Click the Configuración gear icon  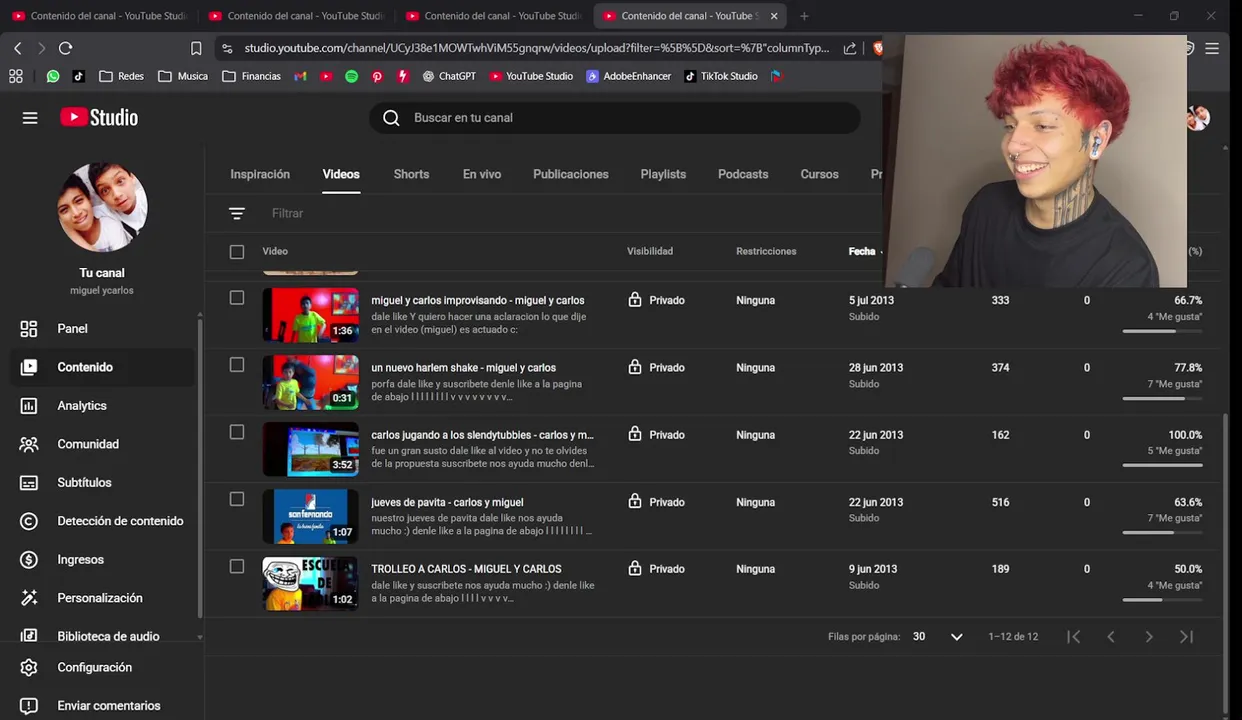point(29,667)
